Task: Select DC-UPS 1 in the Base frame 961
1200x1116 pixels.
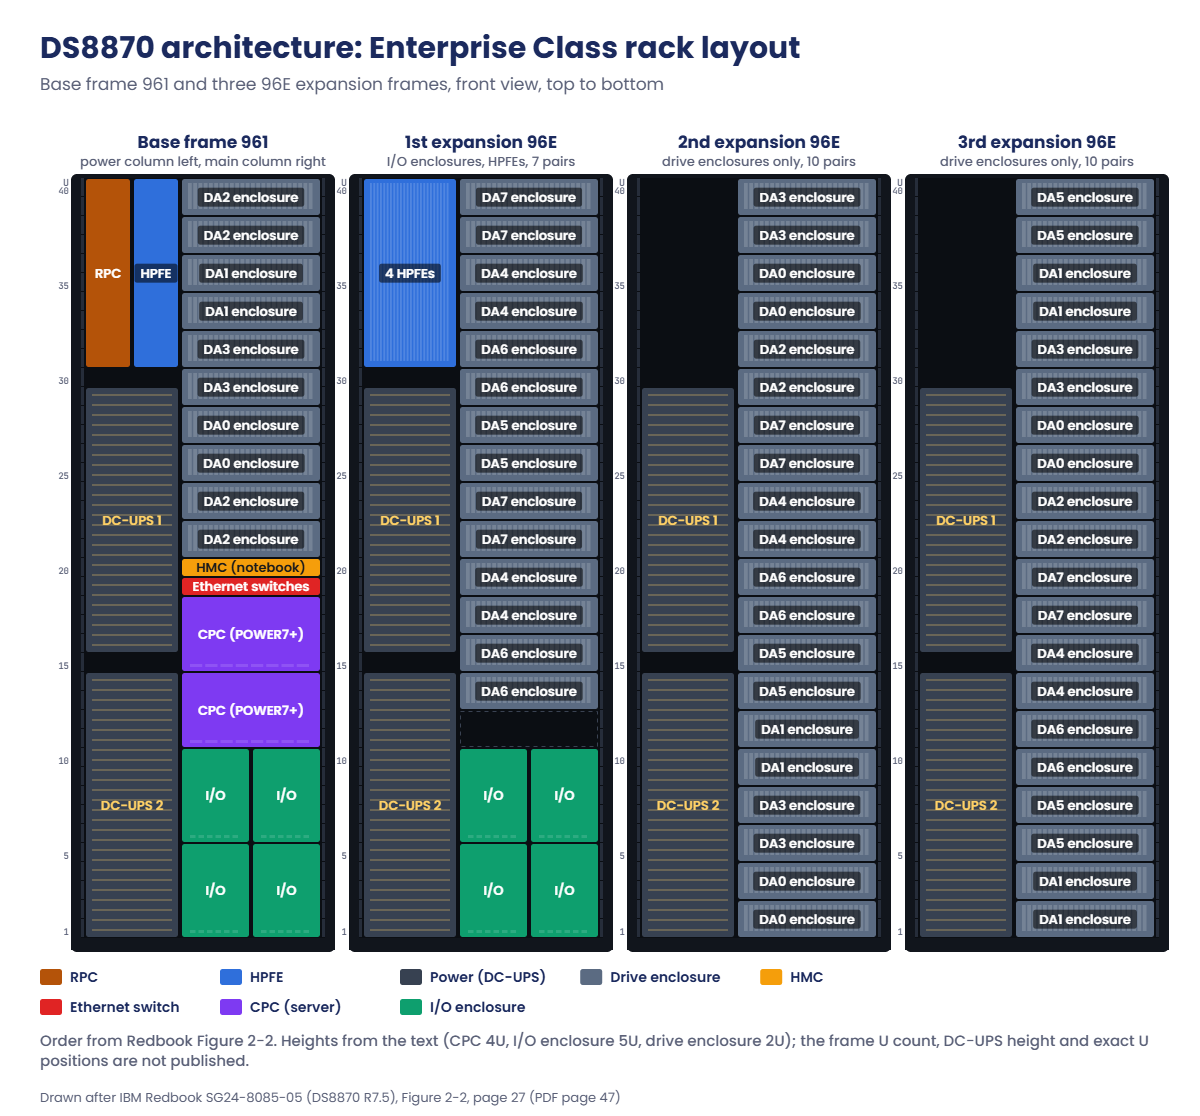Action: click(x=132, y=520)
